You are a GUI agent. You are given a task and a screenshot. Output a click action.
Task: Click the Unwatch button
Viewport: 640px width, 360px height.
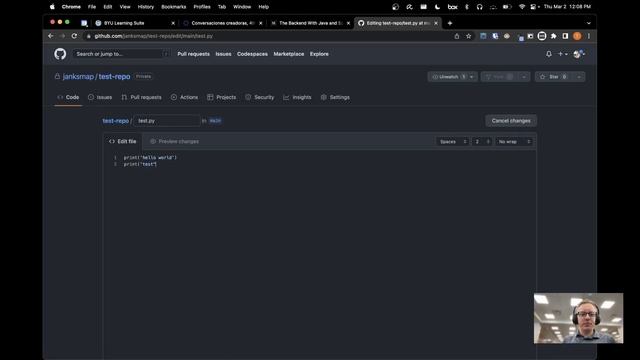[x=448, y=77]
